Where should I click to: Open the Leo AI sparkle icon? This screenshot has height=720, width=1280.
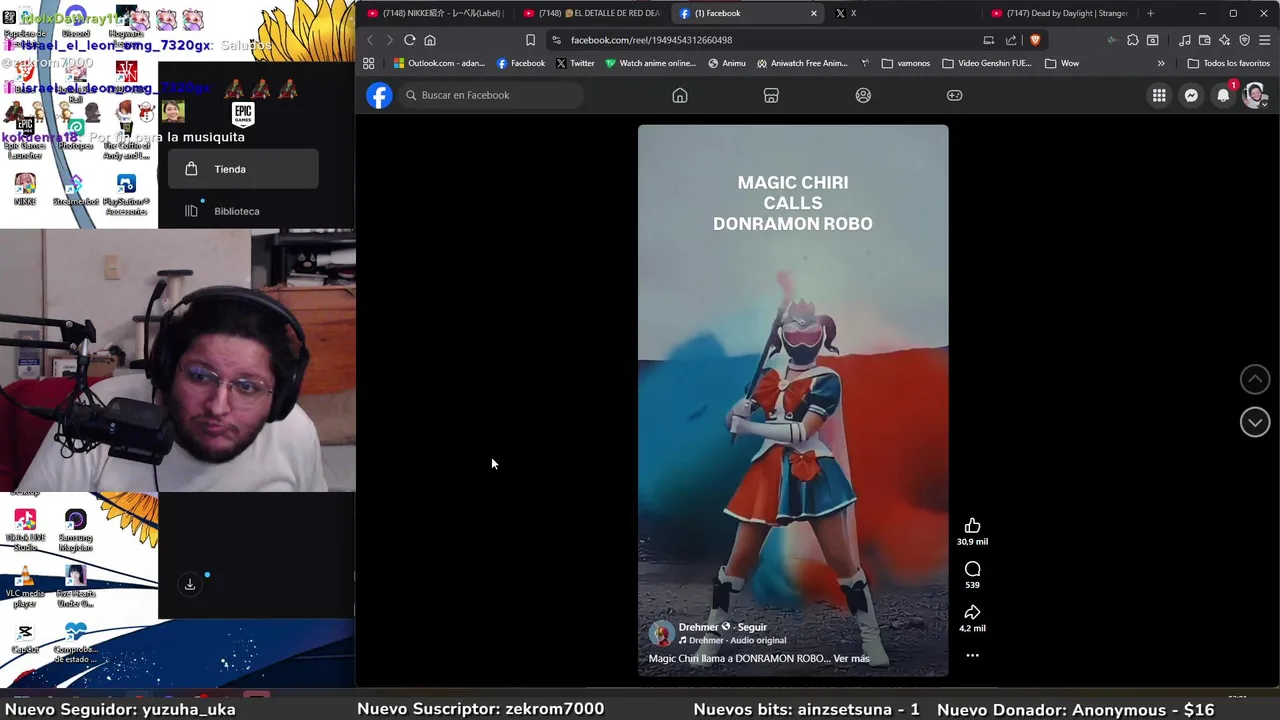click(1225, 40)
